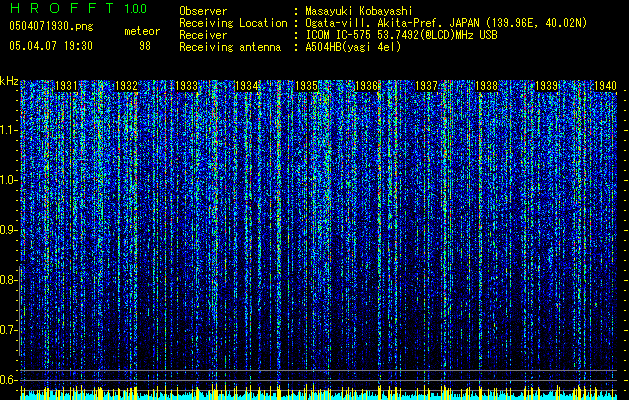The height and width of the screenshot is (400, 629).
Task: Click the 1931 time marker
Action: coord(66,86)
